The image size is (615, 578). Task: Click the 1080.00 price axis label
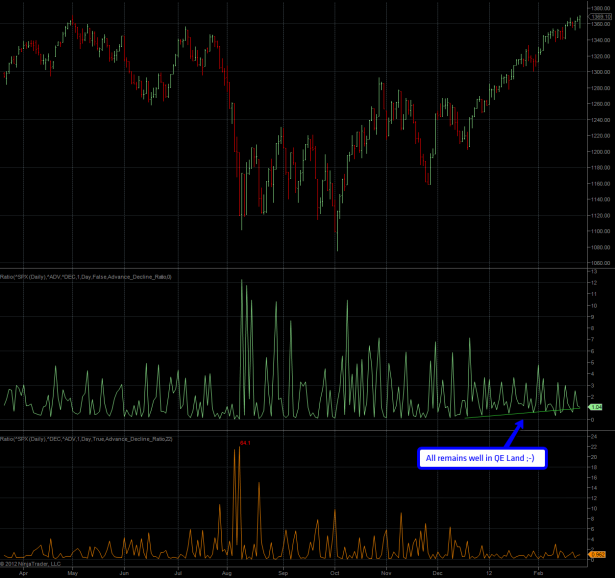click(600, 247)
